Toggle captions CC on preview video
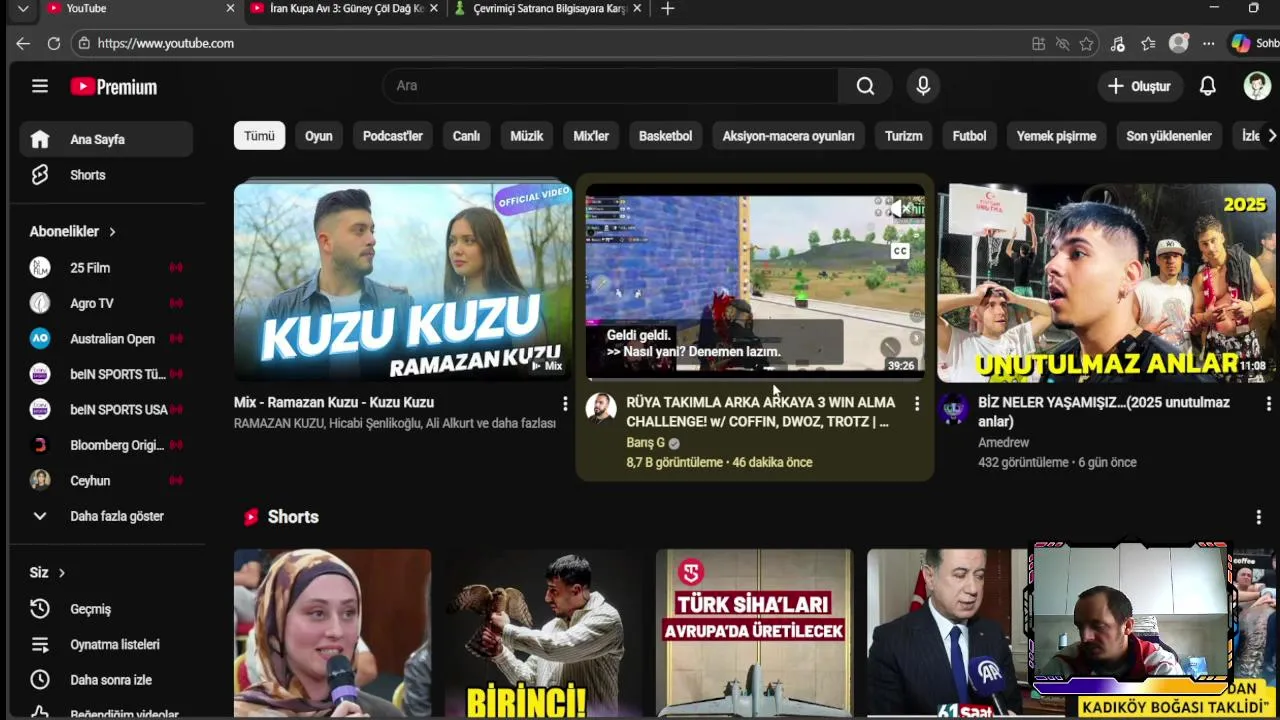 [x=900, y=251]
